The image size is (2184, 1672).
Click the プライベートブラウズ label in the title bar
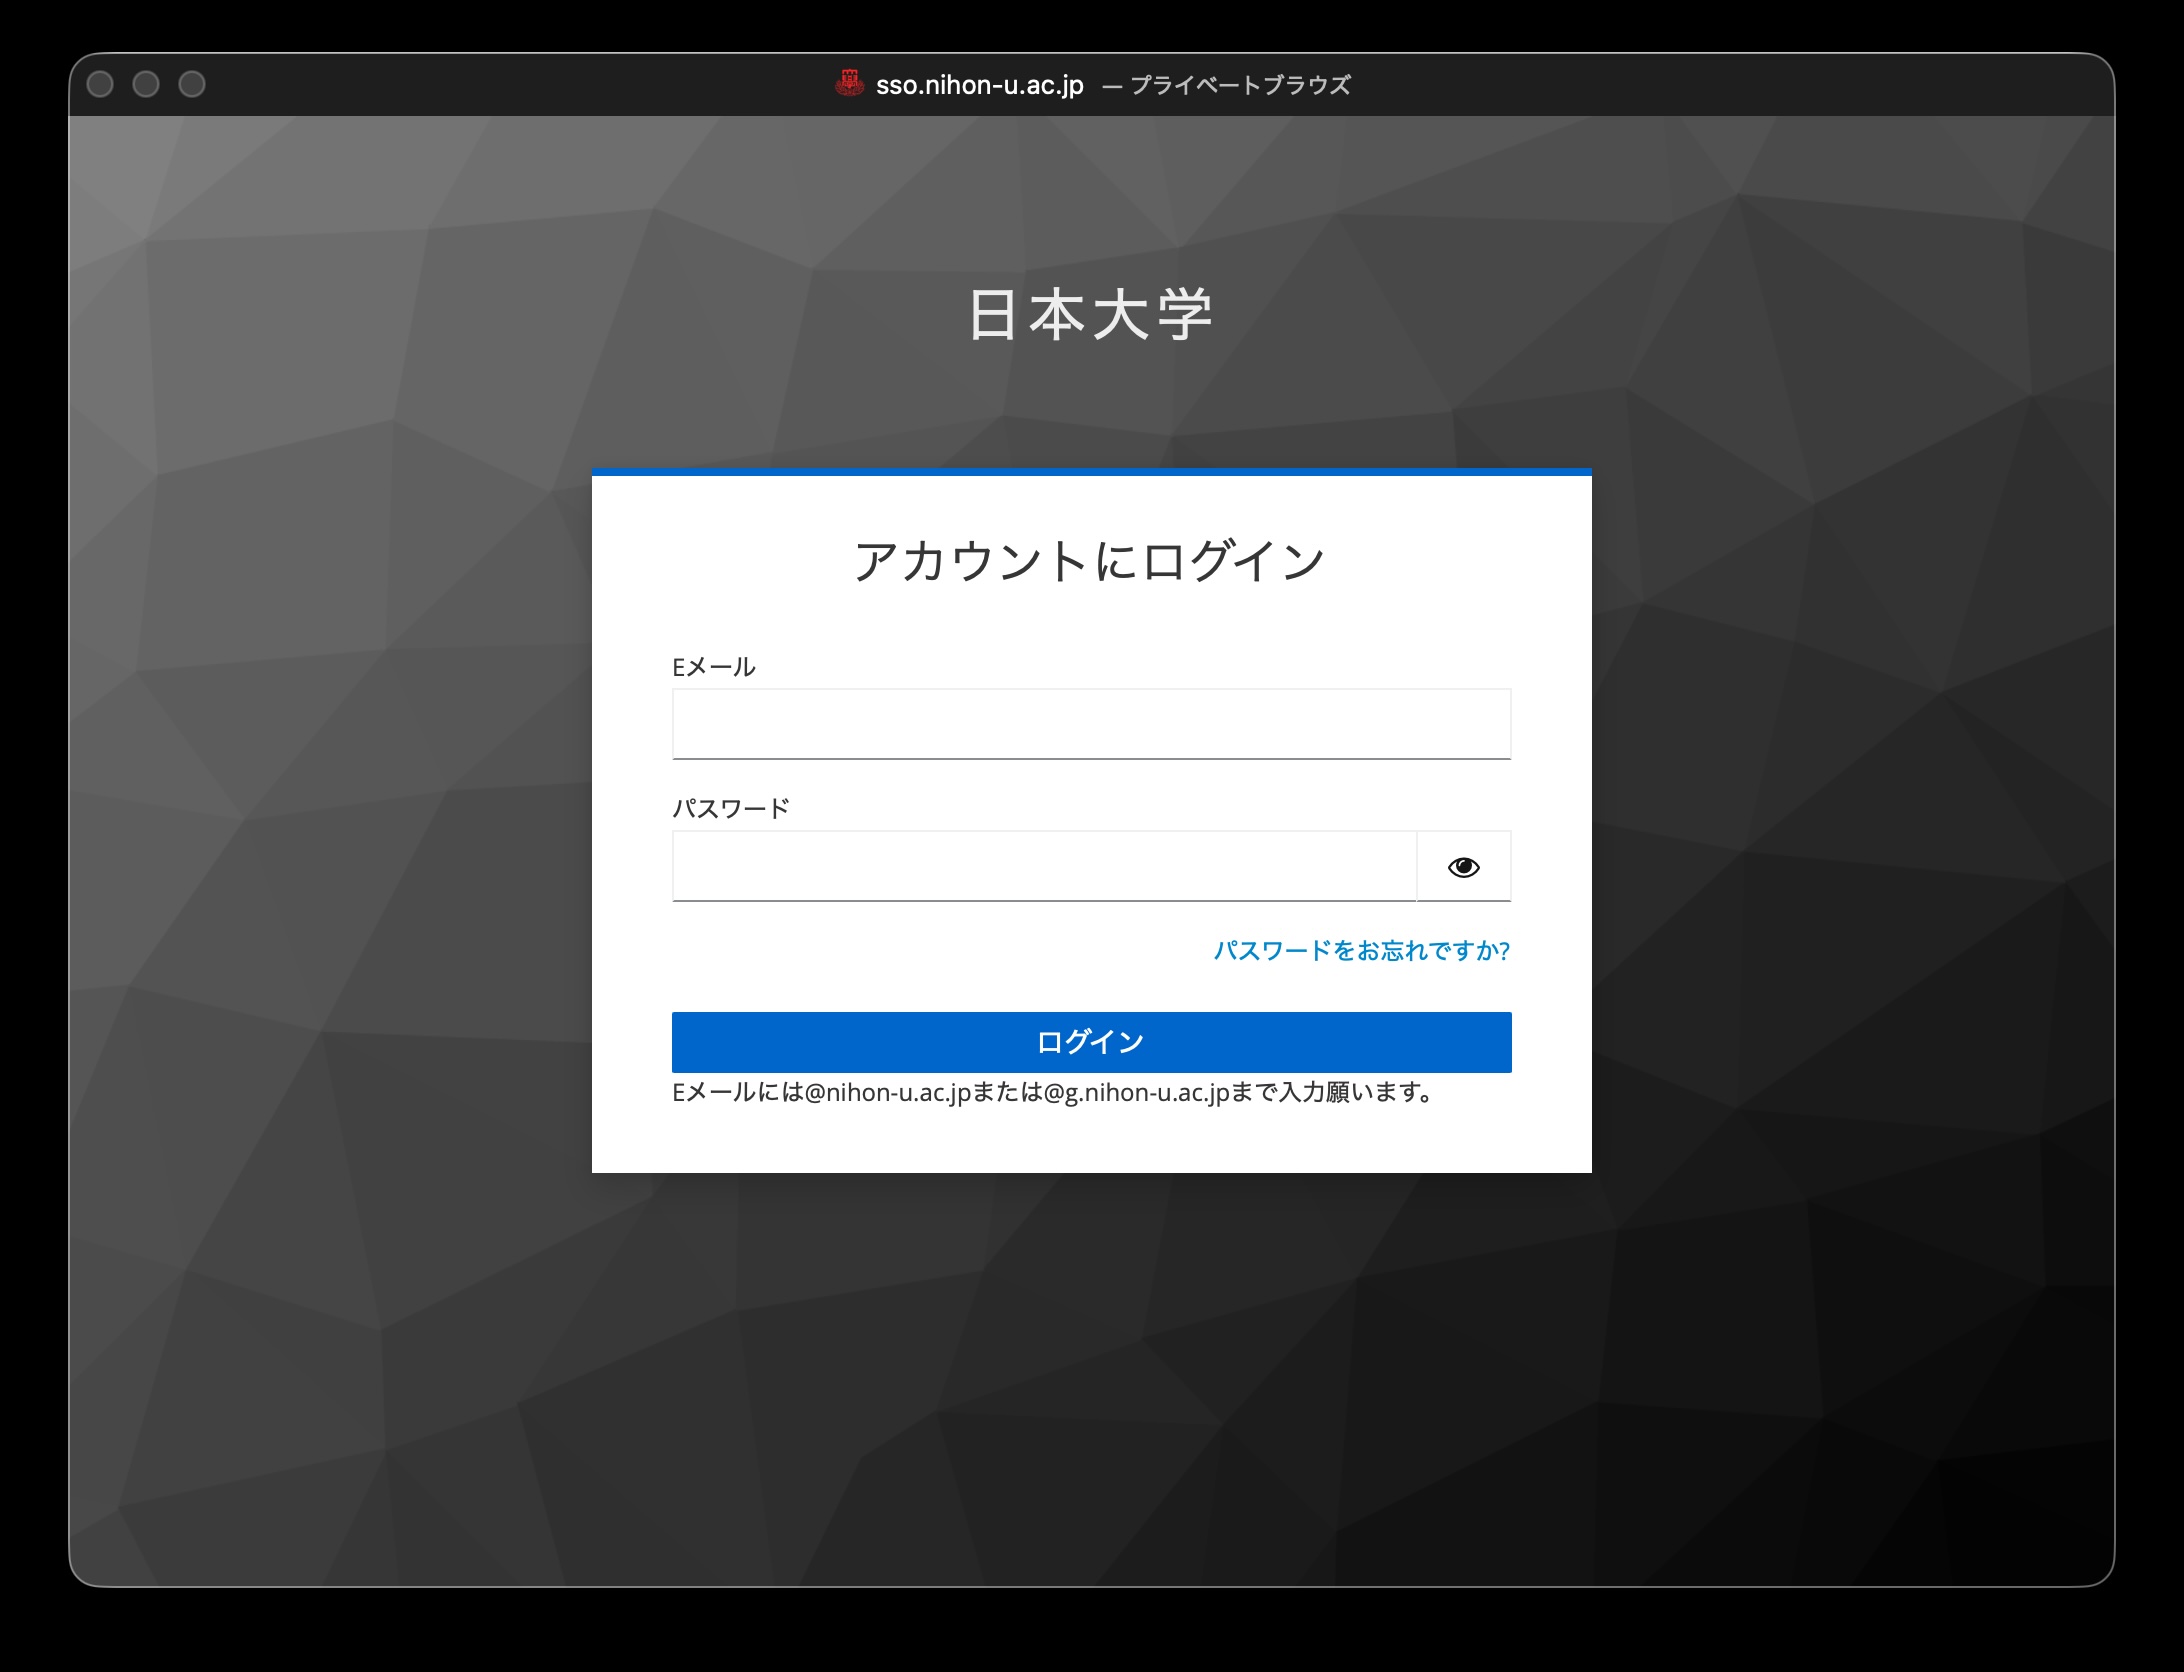pos(1239,85)
